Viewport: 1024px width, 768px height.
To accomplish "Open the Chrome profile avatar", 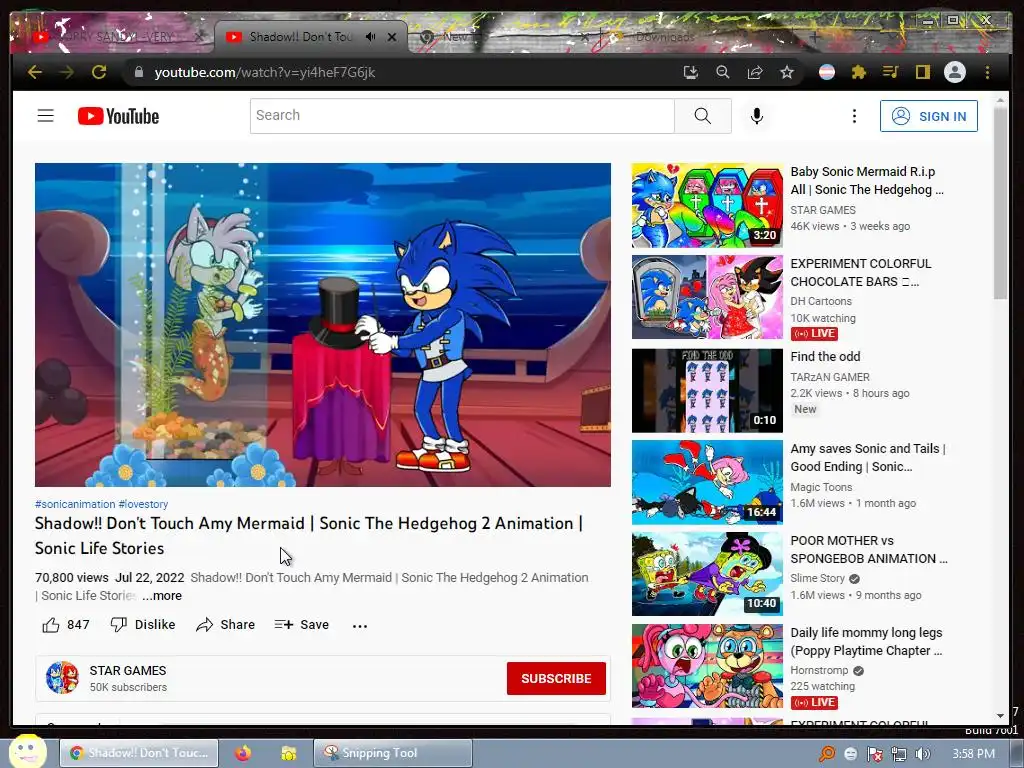I will coord(955,72).
